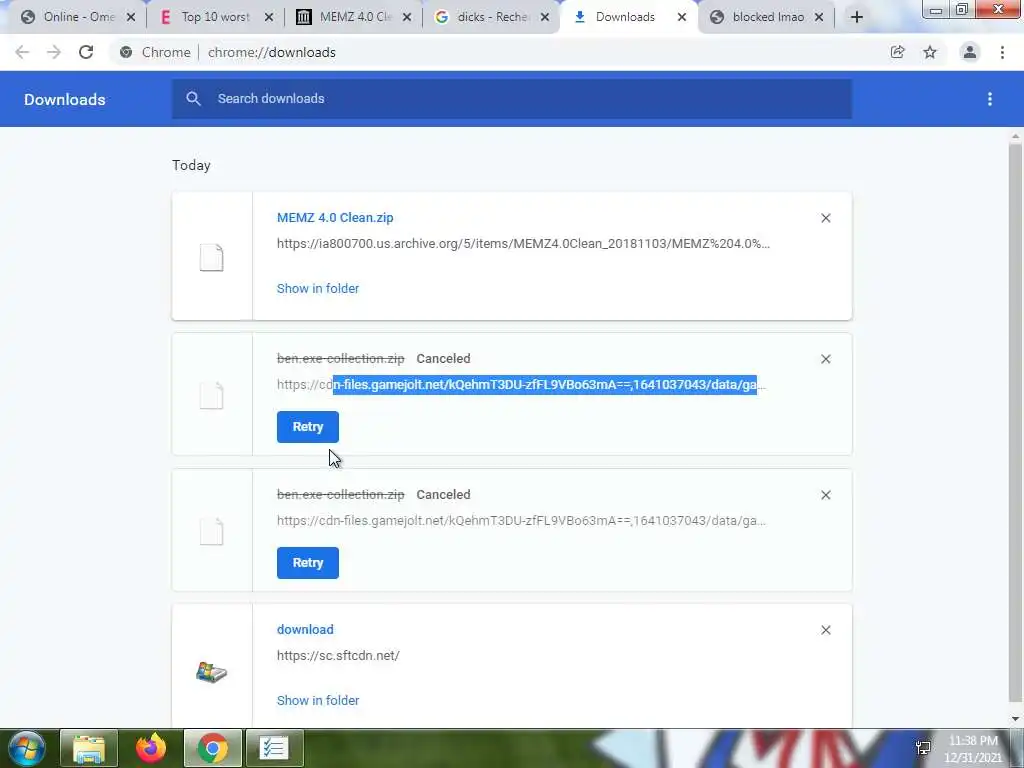Image resolution: width=1024 pixels, height=768 pixels.
Task: Show MEMZ 4.0 Clean.zip in folder
Action: pyautogui.click(x=318, y=289)
